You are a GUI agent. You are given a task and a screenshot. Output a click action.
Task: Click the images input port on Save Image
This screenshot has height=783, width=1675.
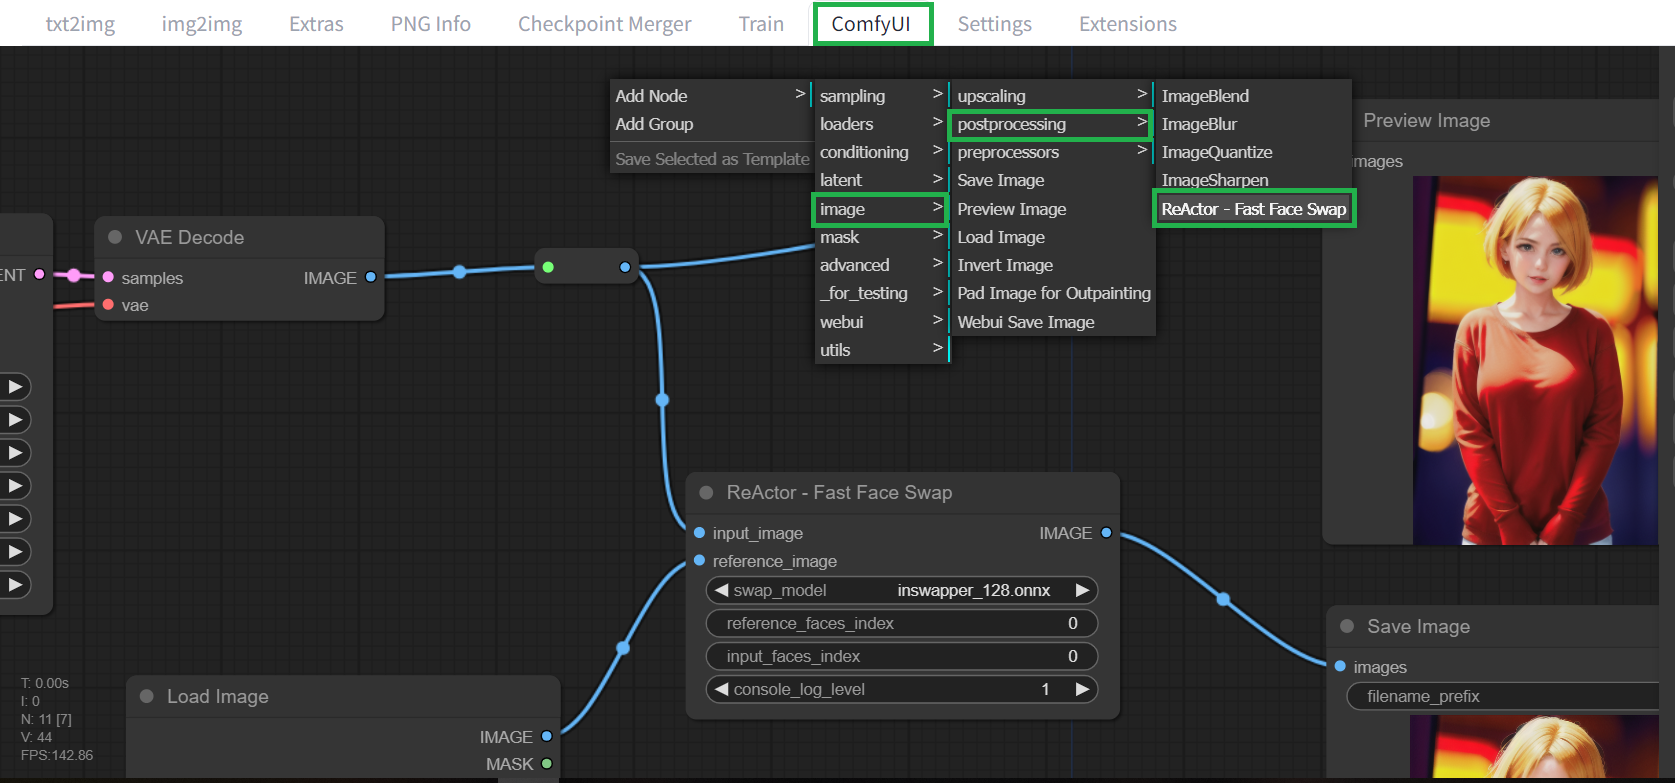click(x=1340, y=667)
